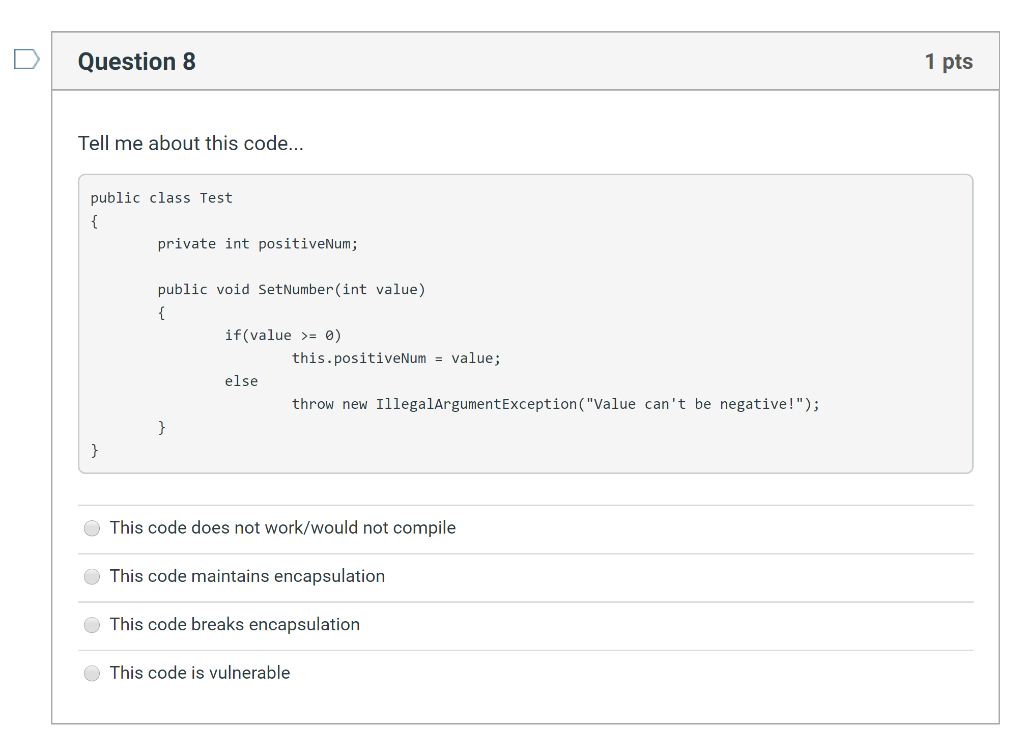Image resolution: width=1024 pixels, height=752 pixels.
Task: Choose the 'maintains encapsulation' radio button
Action: tap(92, 576)
